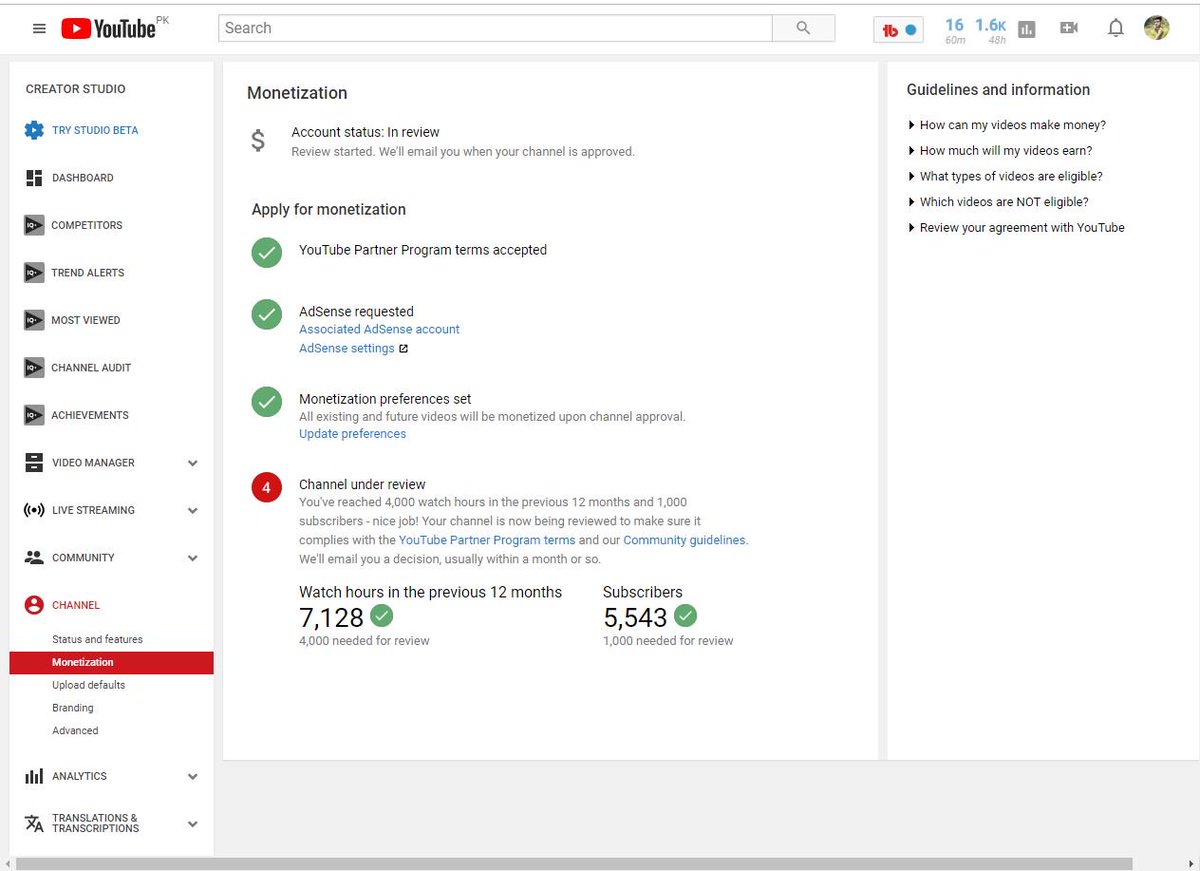Expand "How much will my videos earn?"
The height and width of the screenshot is (871, 1200).
[1000, 151]
